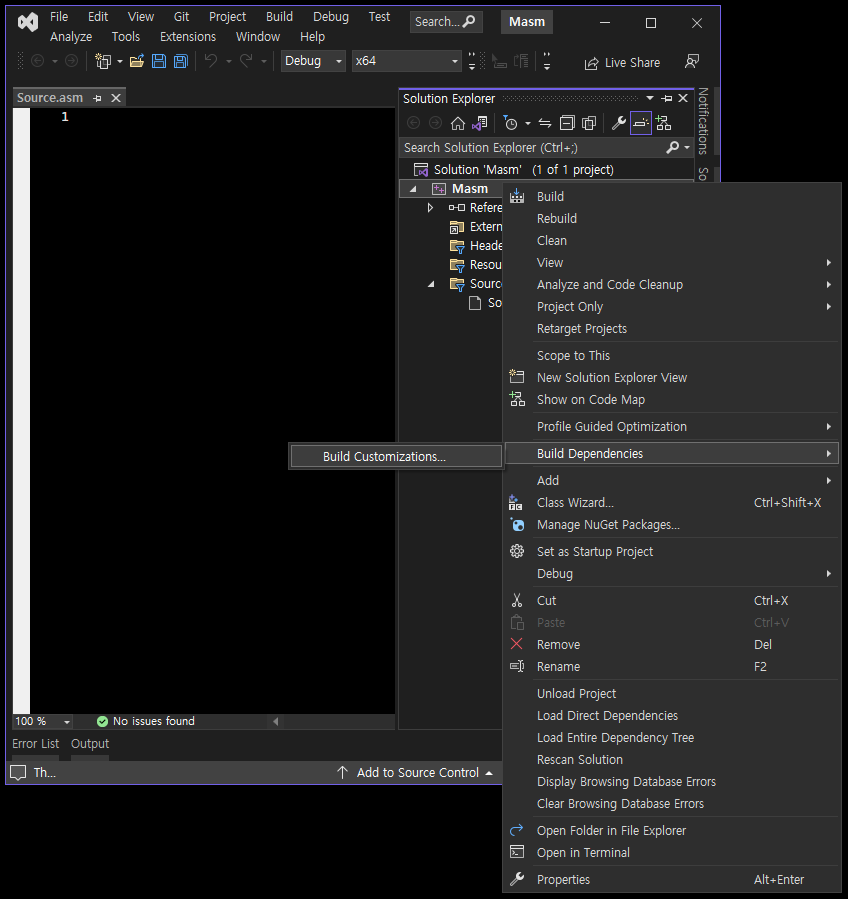Screen dimensions: 848x899
Task: Open Properties wrench icon in Solution Explorer
Action: coord(618,123)
